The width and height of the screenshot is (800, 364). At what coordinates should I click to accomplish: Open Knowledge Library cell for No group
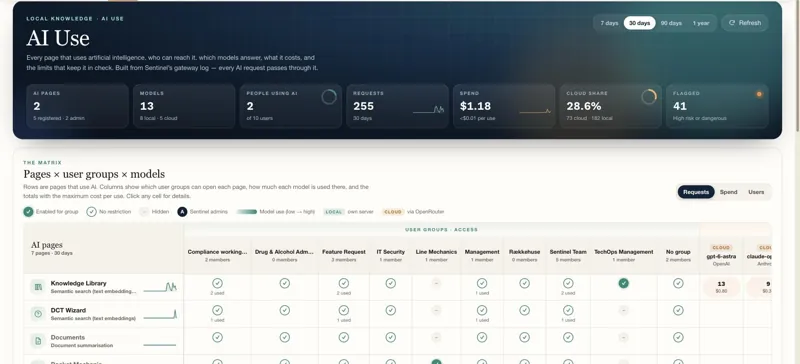point(678,287)
